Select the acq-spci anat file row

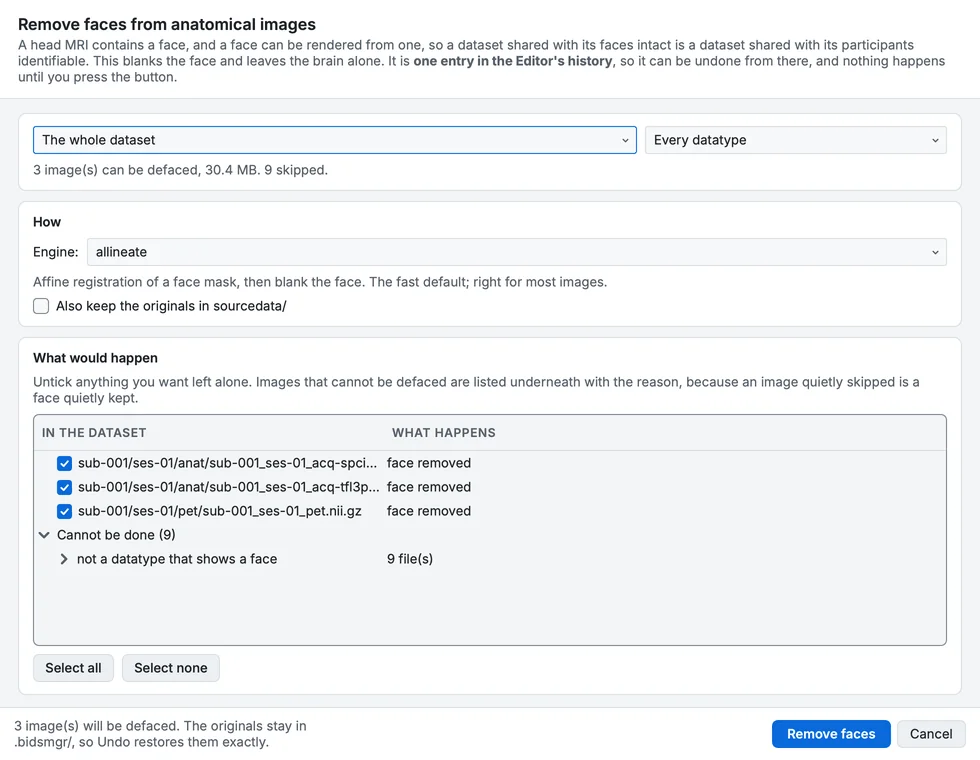coord(489,463)
